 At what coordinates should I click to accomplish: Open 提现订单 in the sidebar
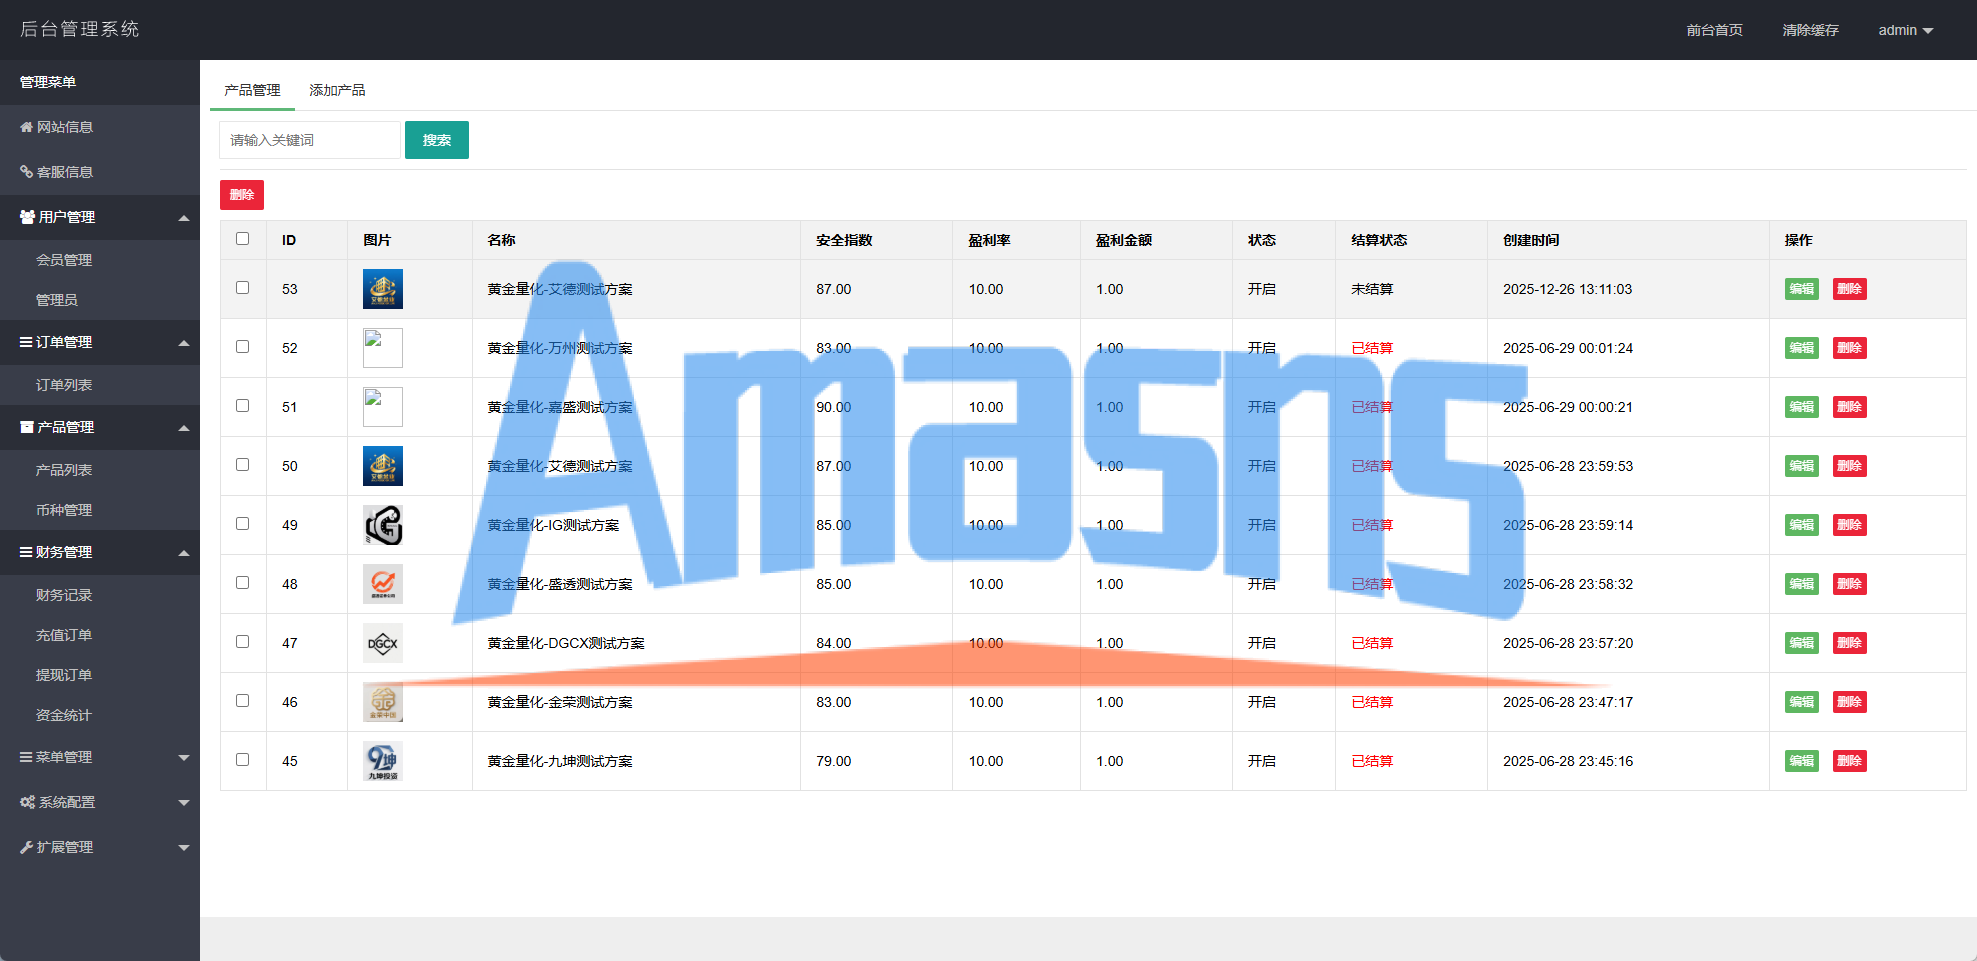64,675
